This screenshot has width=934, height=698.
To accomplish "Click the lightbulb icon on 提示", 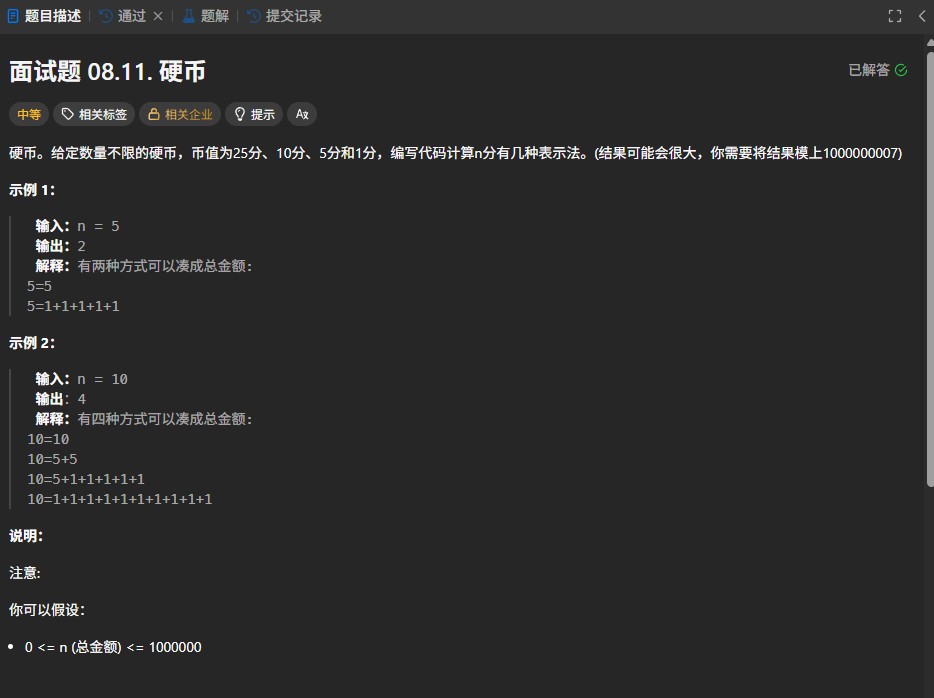I will [x=240, y=114].
